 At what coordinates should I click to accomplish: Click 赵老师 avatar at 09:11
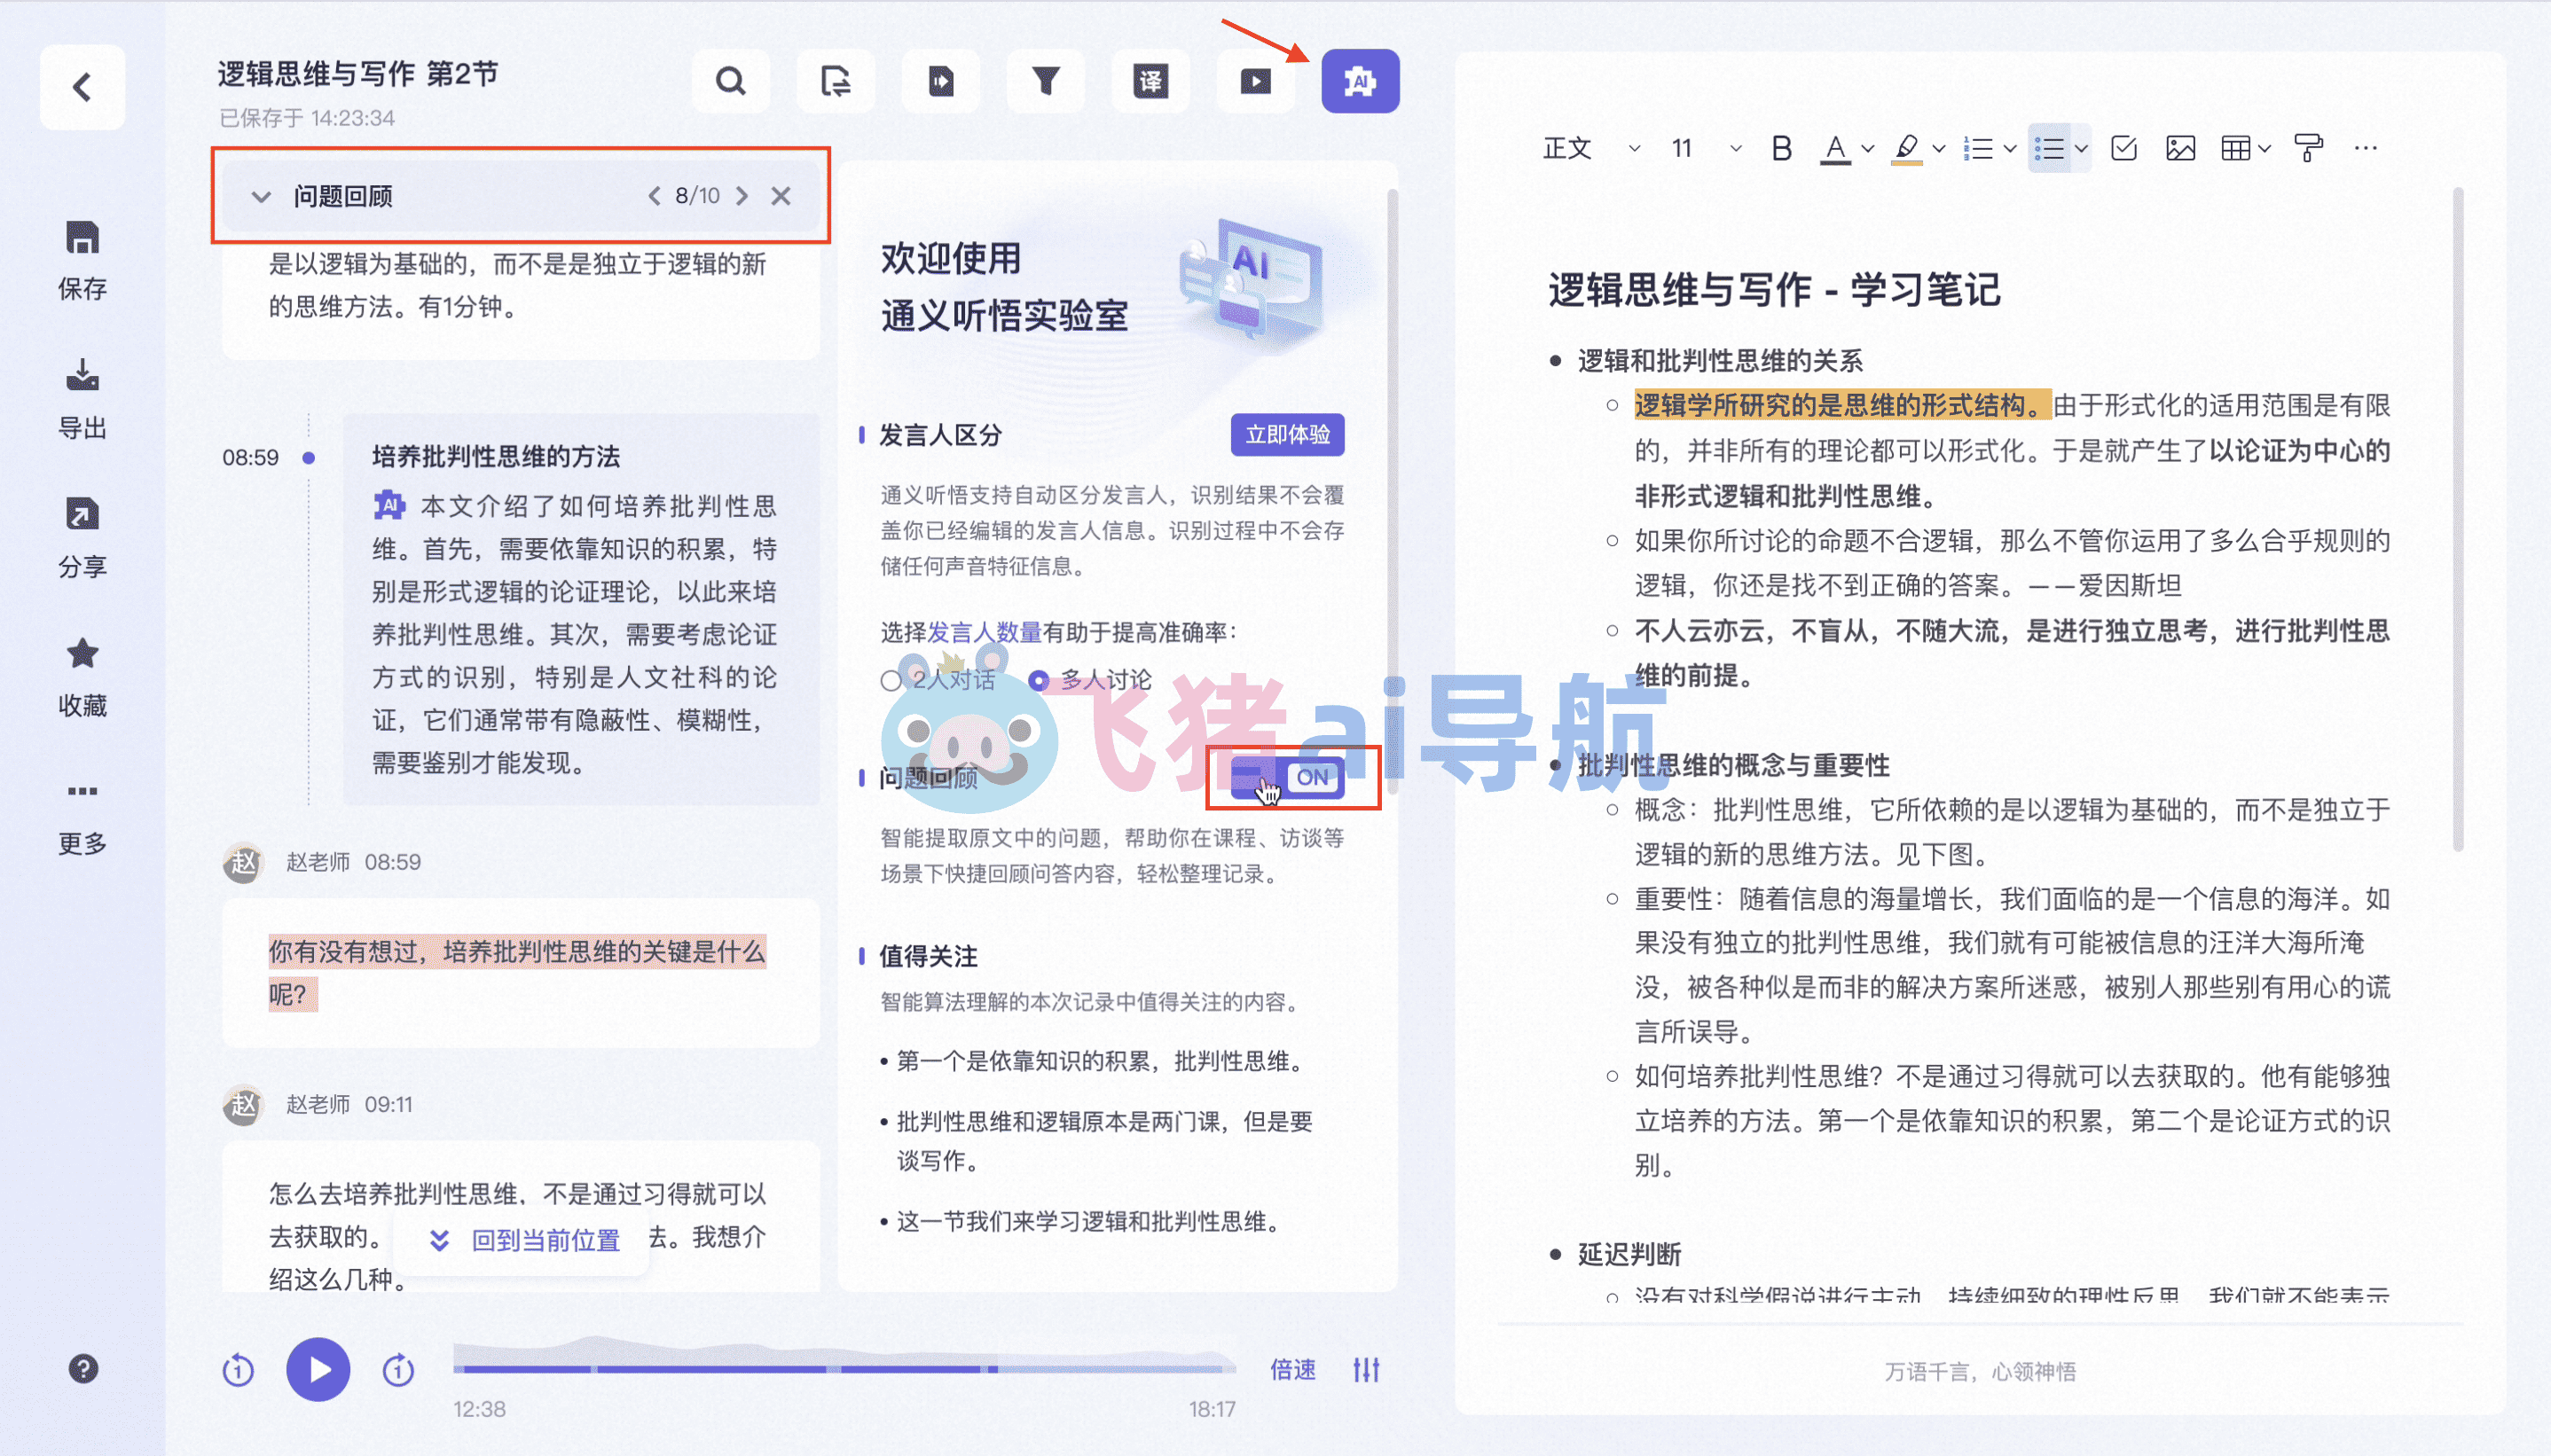click(x=242, y=1105)
